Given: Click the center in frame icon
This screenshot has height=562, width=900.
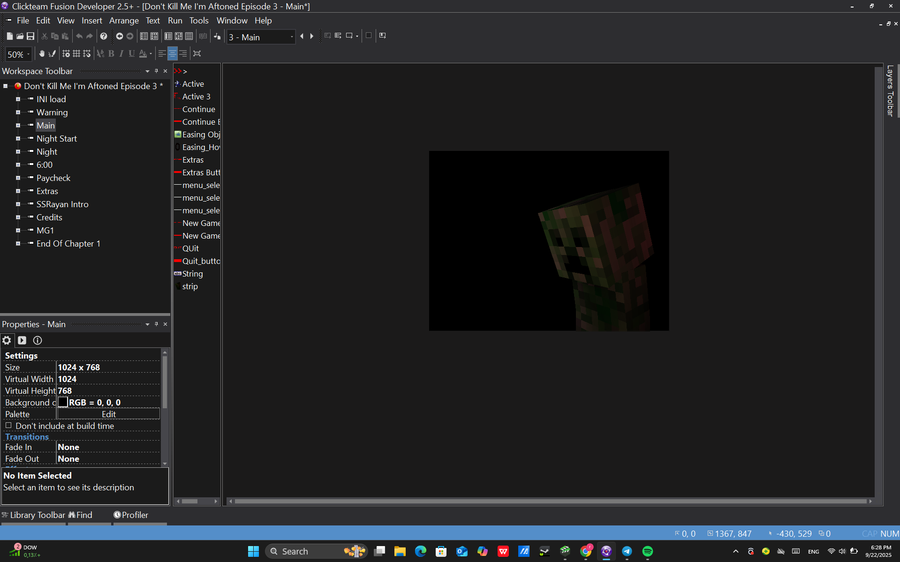Looking at the screenshot, I should tap(197, 53).
